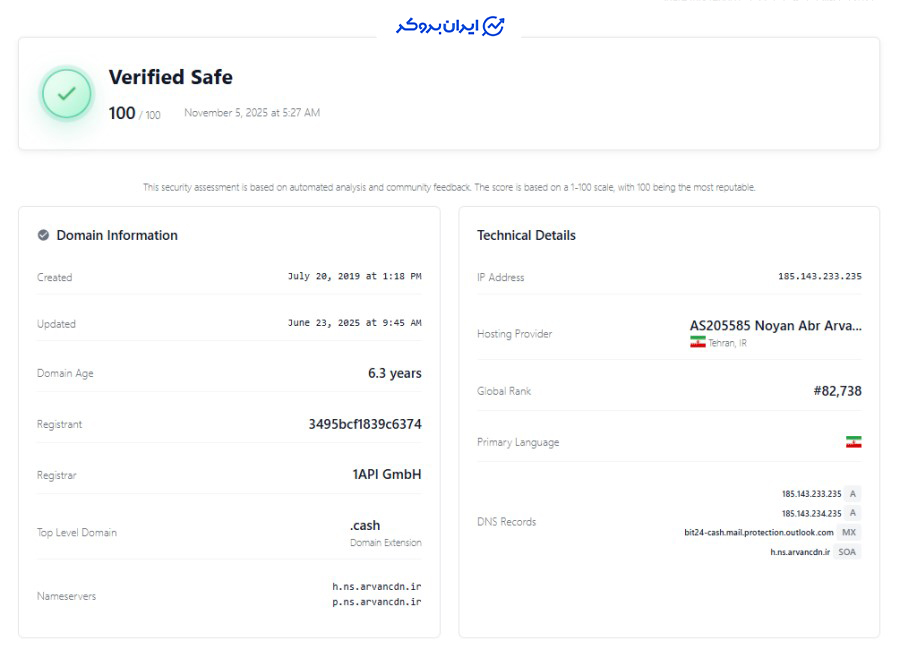Image resolution: width=900 pixels, height=658 pixels.
Task: Click the .cash domain extension value
Action: (x=365, y=525)
